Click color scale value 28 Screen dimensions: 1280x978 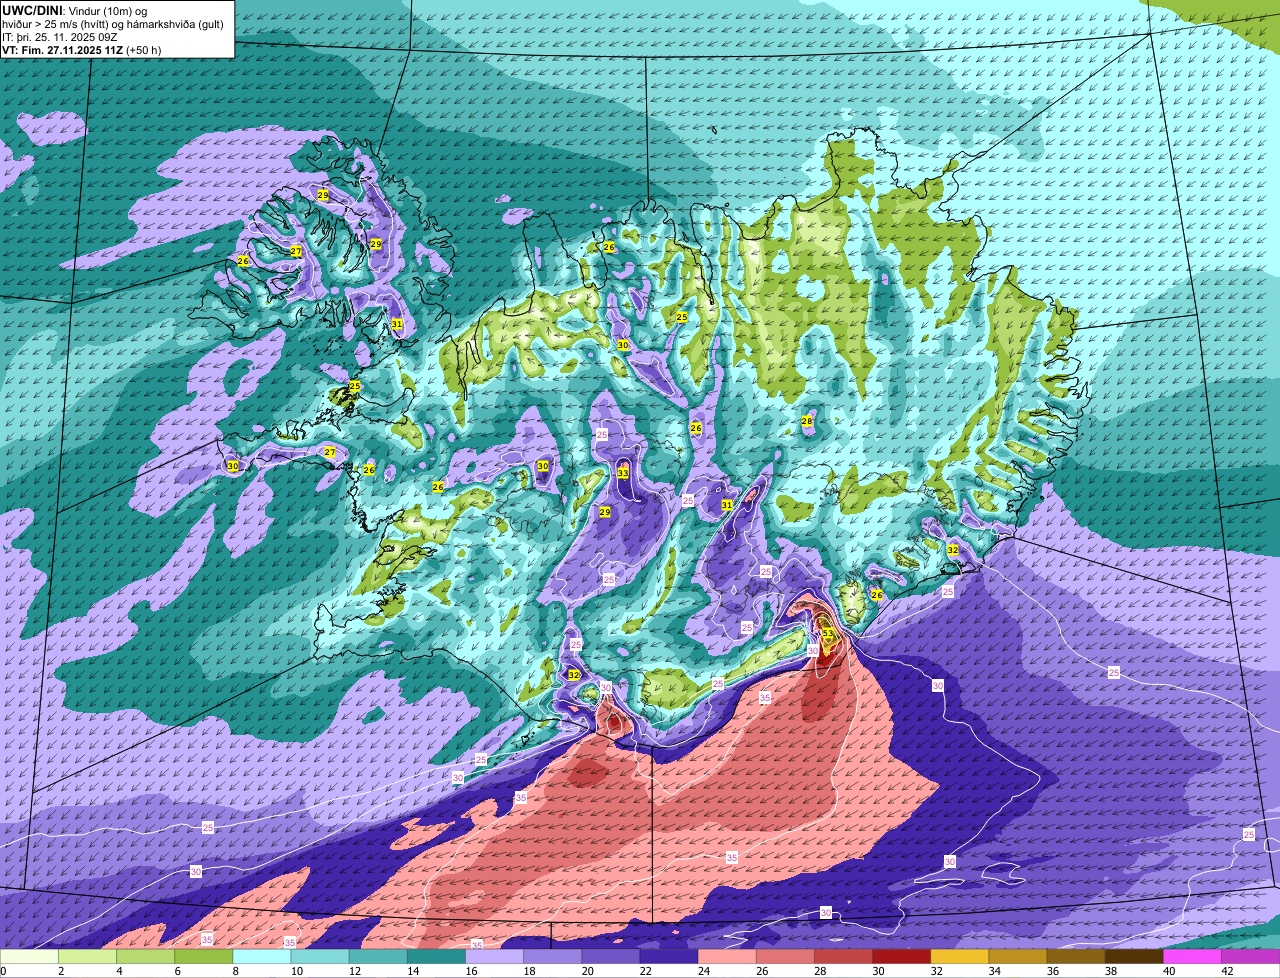click(x=819, y=971)
